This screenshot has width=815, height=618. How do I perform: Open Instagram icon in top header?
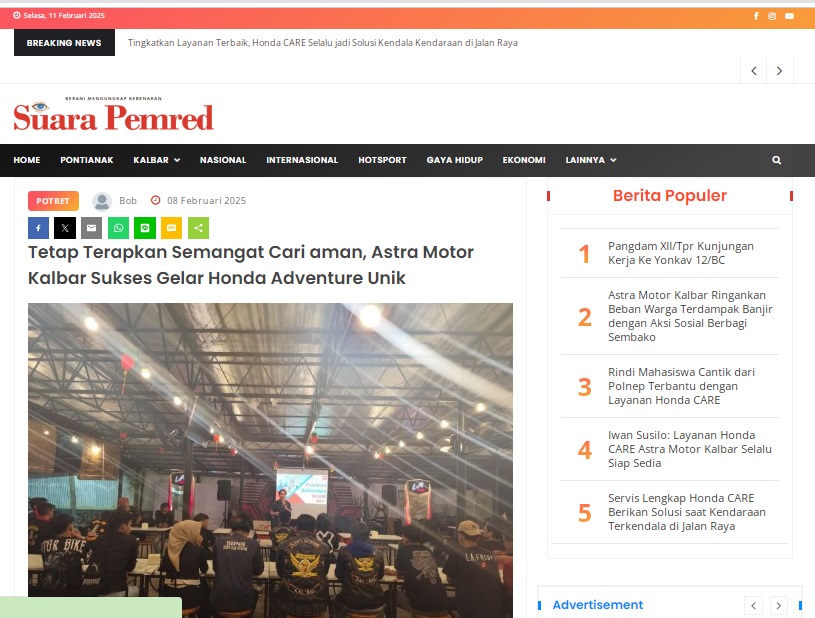click(772, 16)
